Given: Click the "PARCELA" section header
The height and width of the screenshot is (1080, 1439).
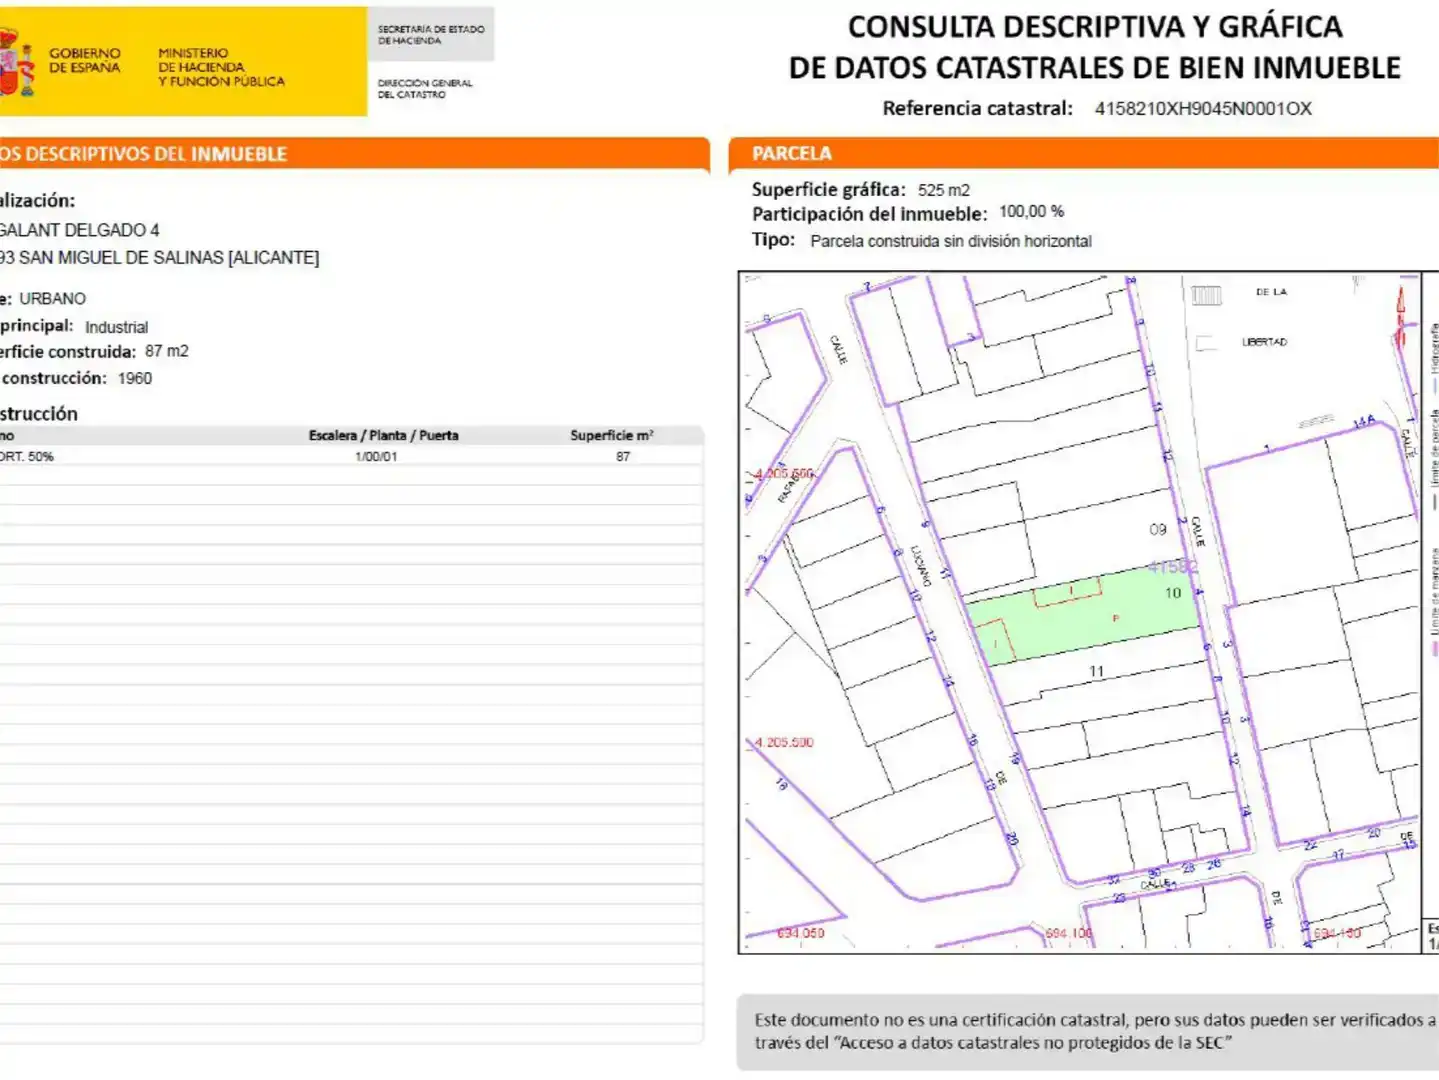Looking at the screenshot, I should [792, 153].
